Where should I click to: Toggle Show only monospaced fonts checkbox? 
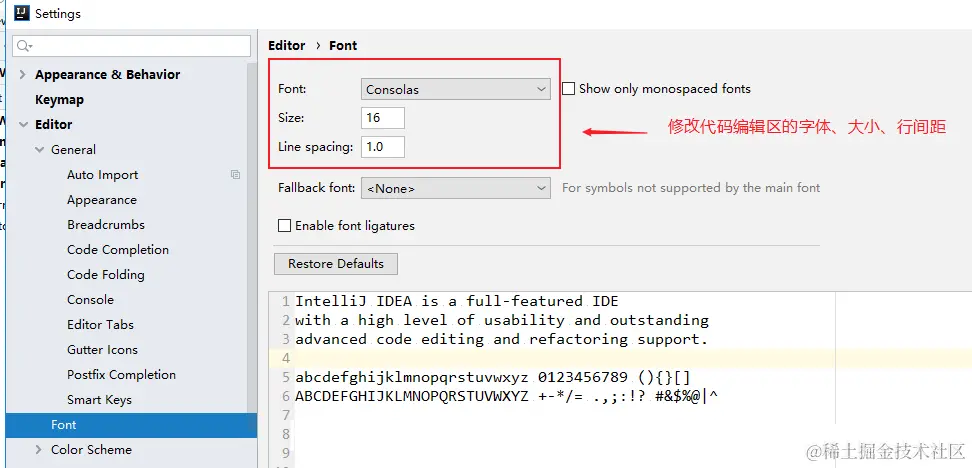pyautogui.click(x=568, y=89)
